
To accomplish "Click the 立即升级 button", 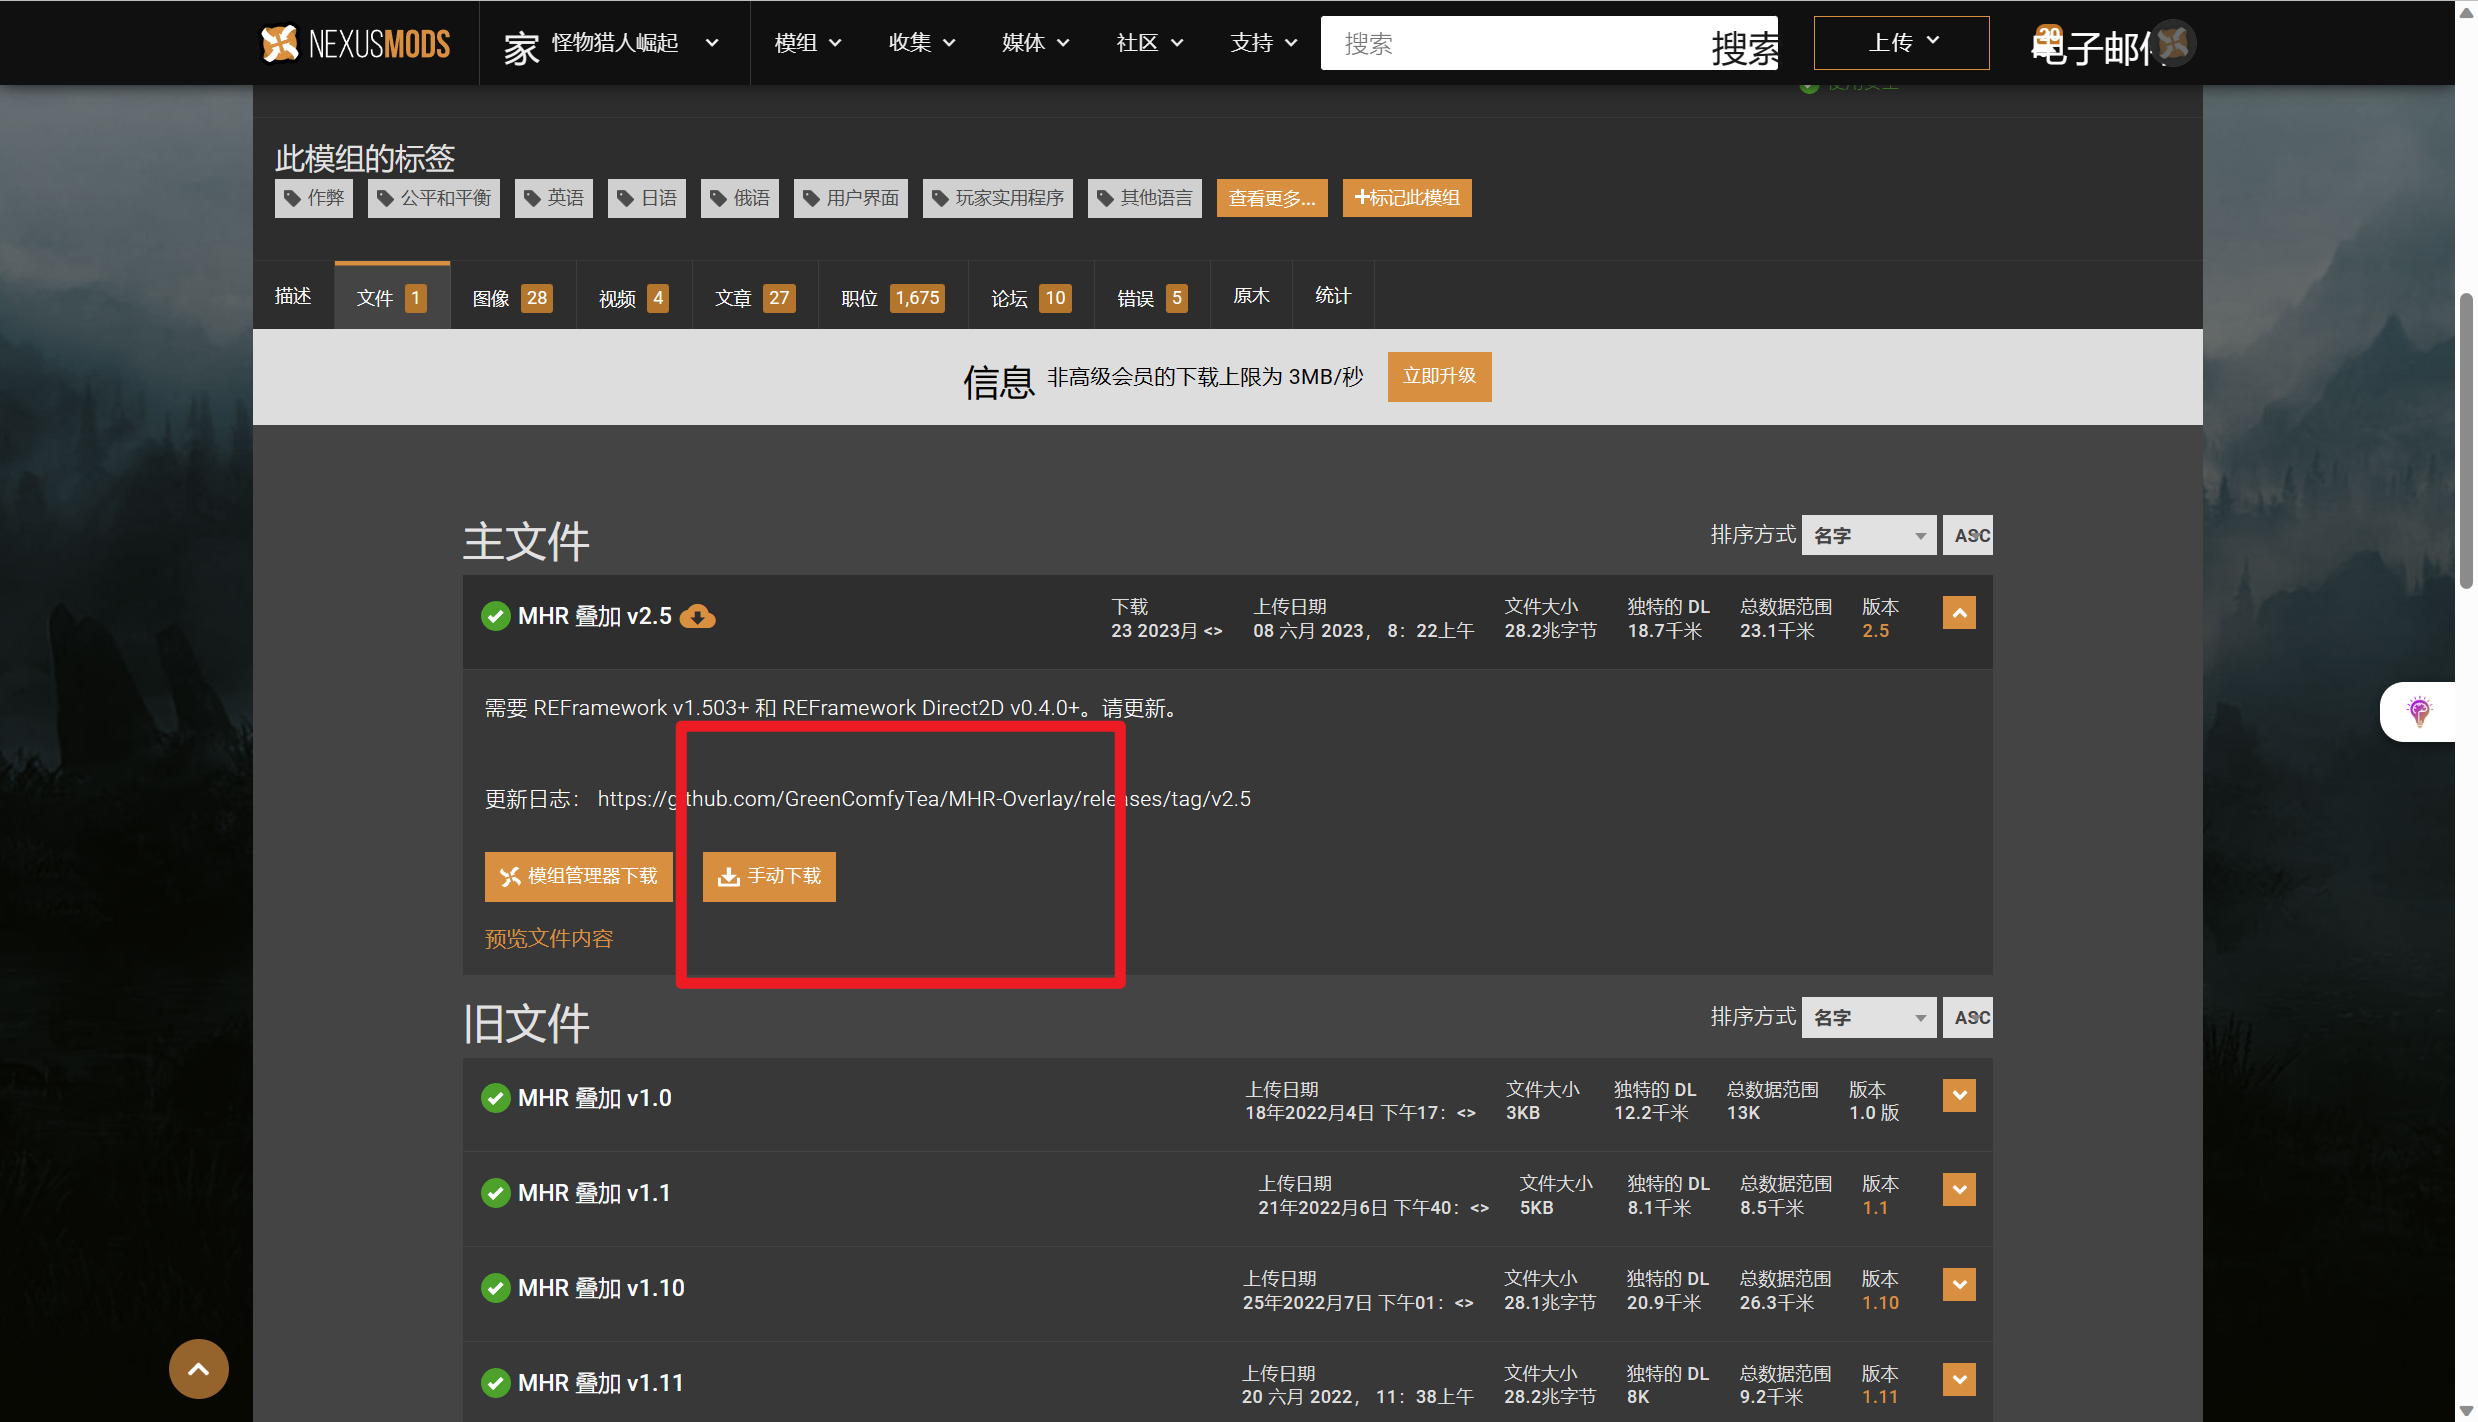I will point(1439,376).
